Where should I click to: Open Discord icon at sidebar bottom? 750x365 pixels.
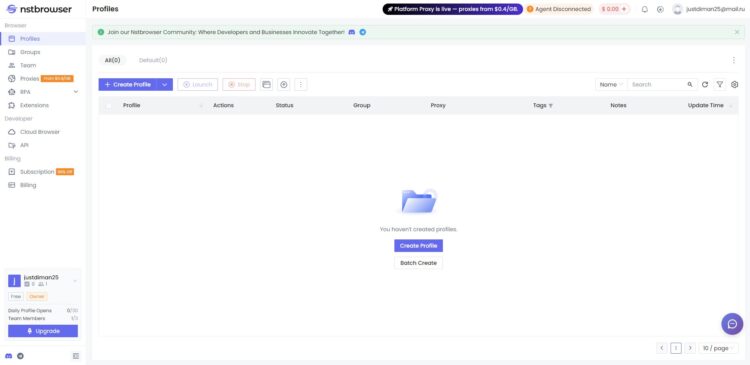click(x=9, y=356)
